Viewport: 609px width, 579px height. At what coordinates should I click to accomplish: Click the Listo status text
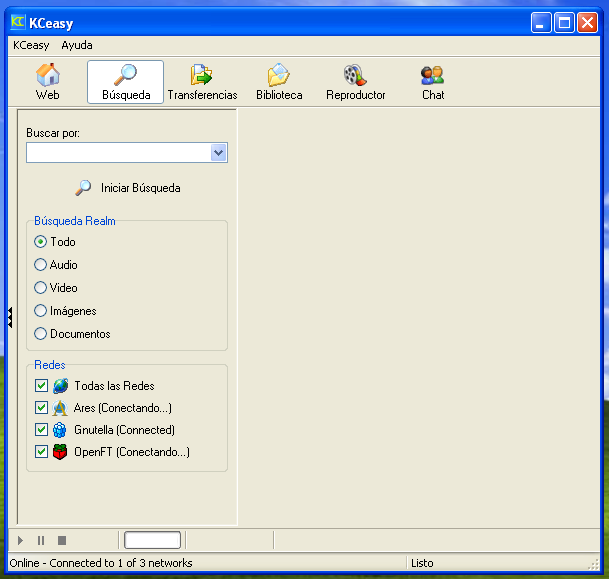[x=422, y=563]
